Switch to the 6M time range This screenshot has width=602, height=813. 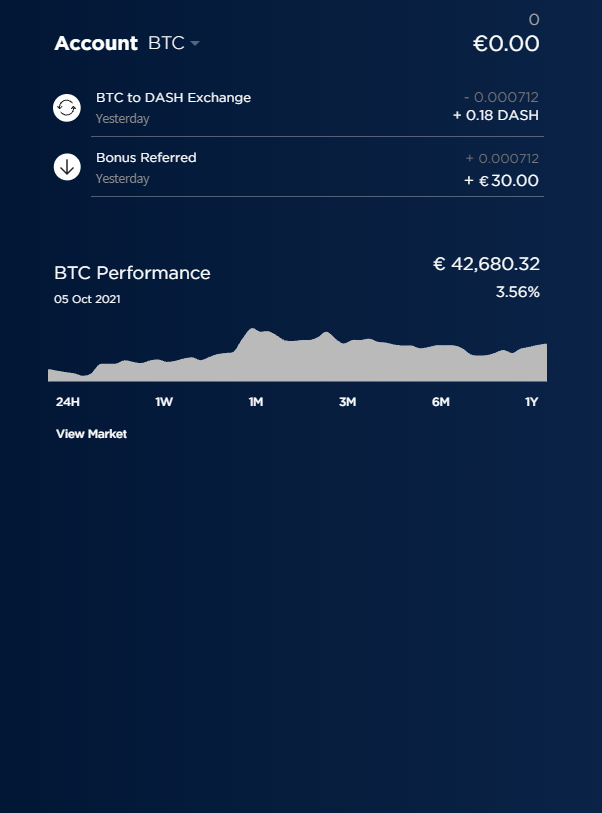[x=441, y=402]
